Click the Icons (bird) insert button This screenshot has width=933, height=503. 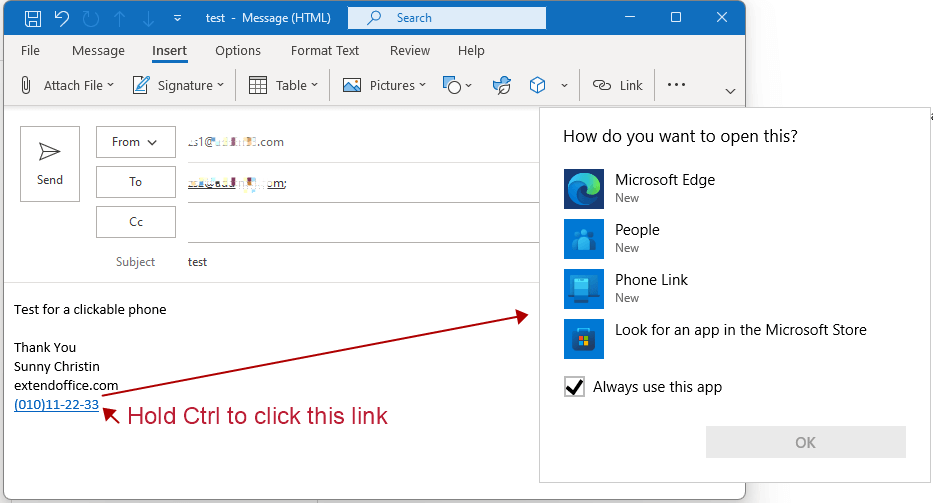(x=502, y=86)
